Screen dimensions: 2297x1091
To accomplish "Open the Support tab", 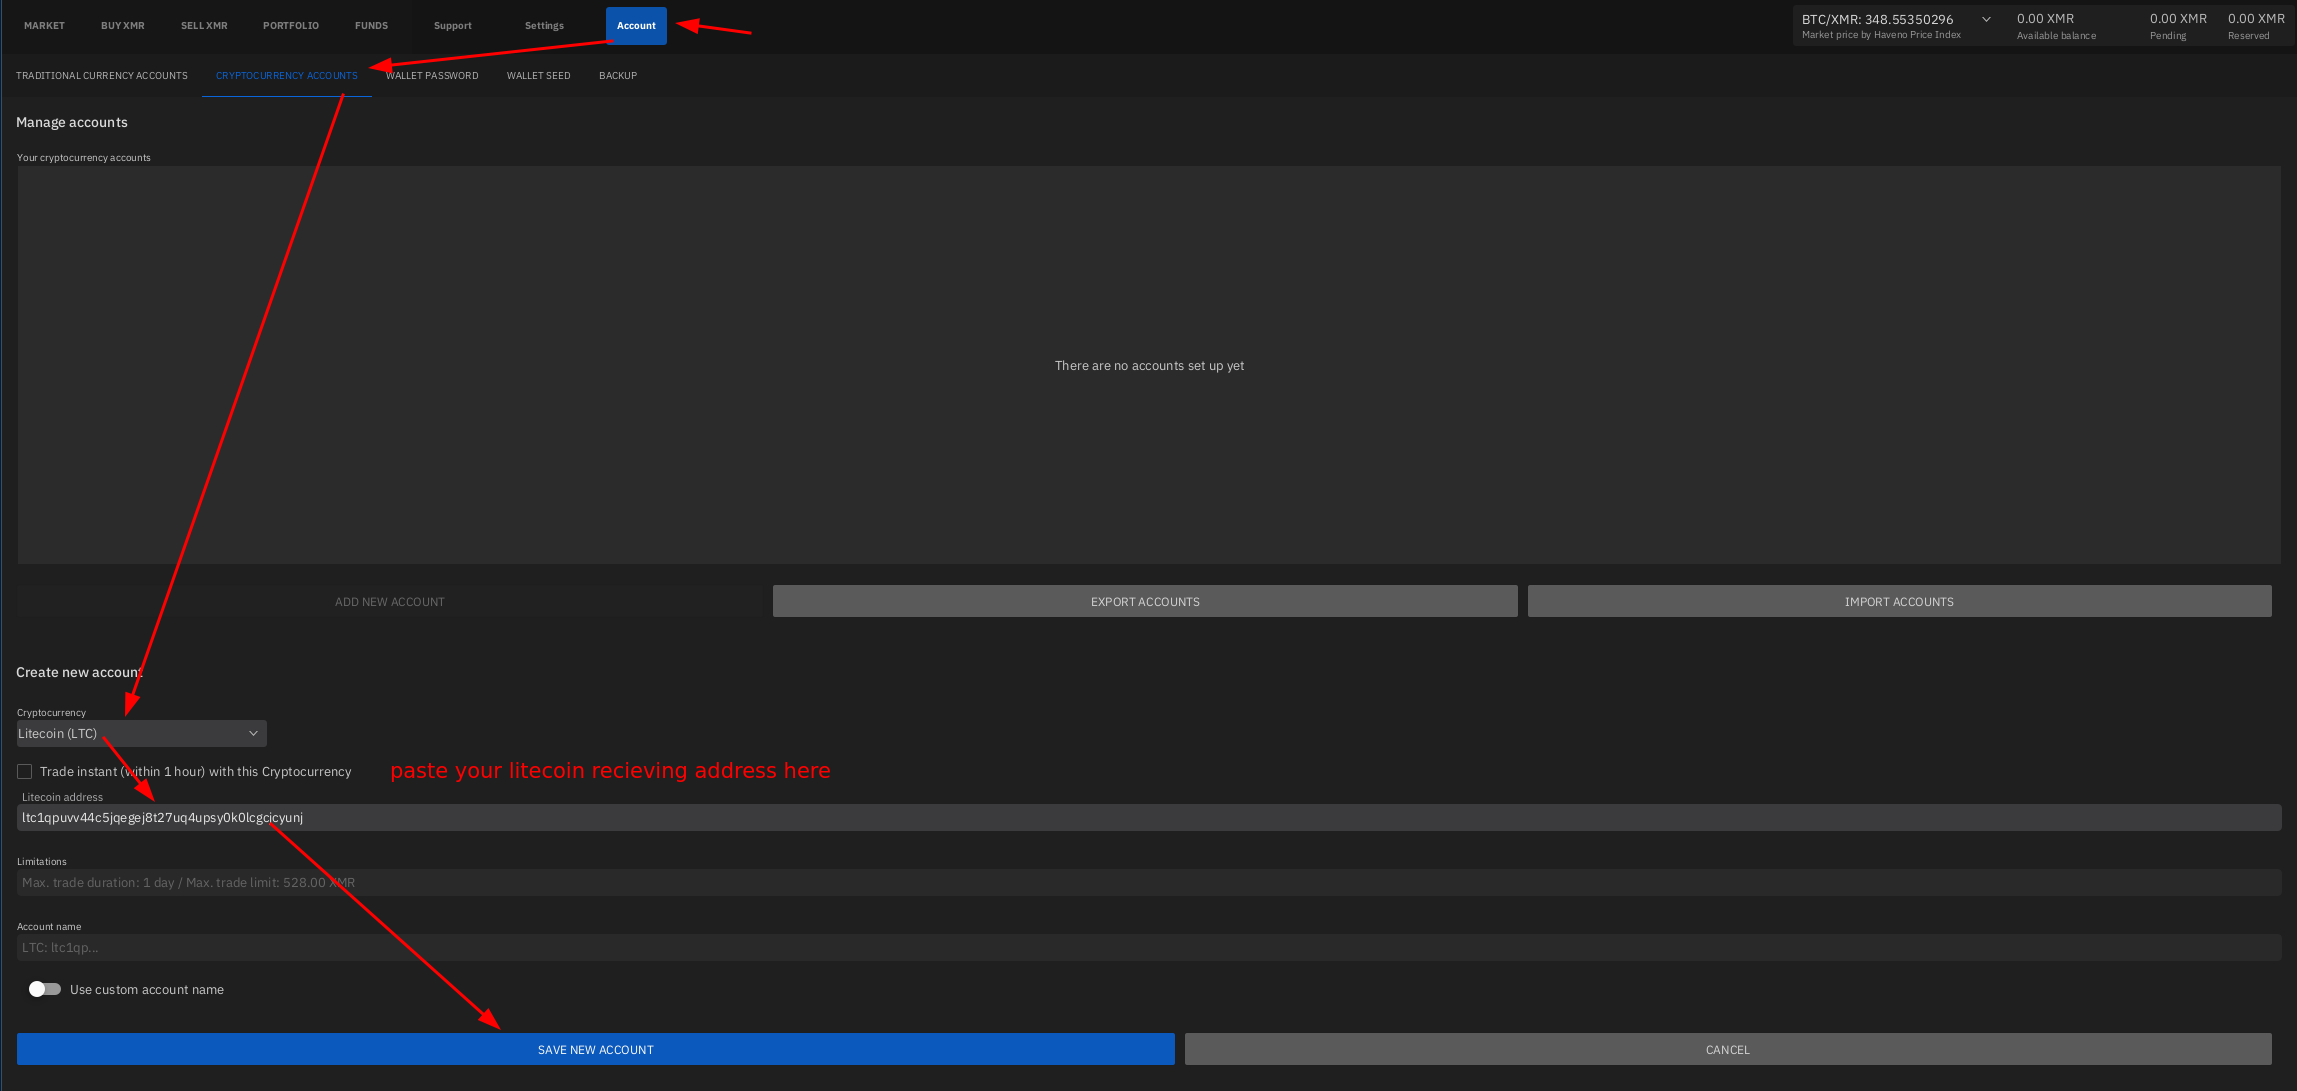I will coord(453,26).
